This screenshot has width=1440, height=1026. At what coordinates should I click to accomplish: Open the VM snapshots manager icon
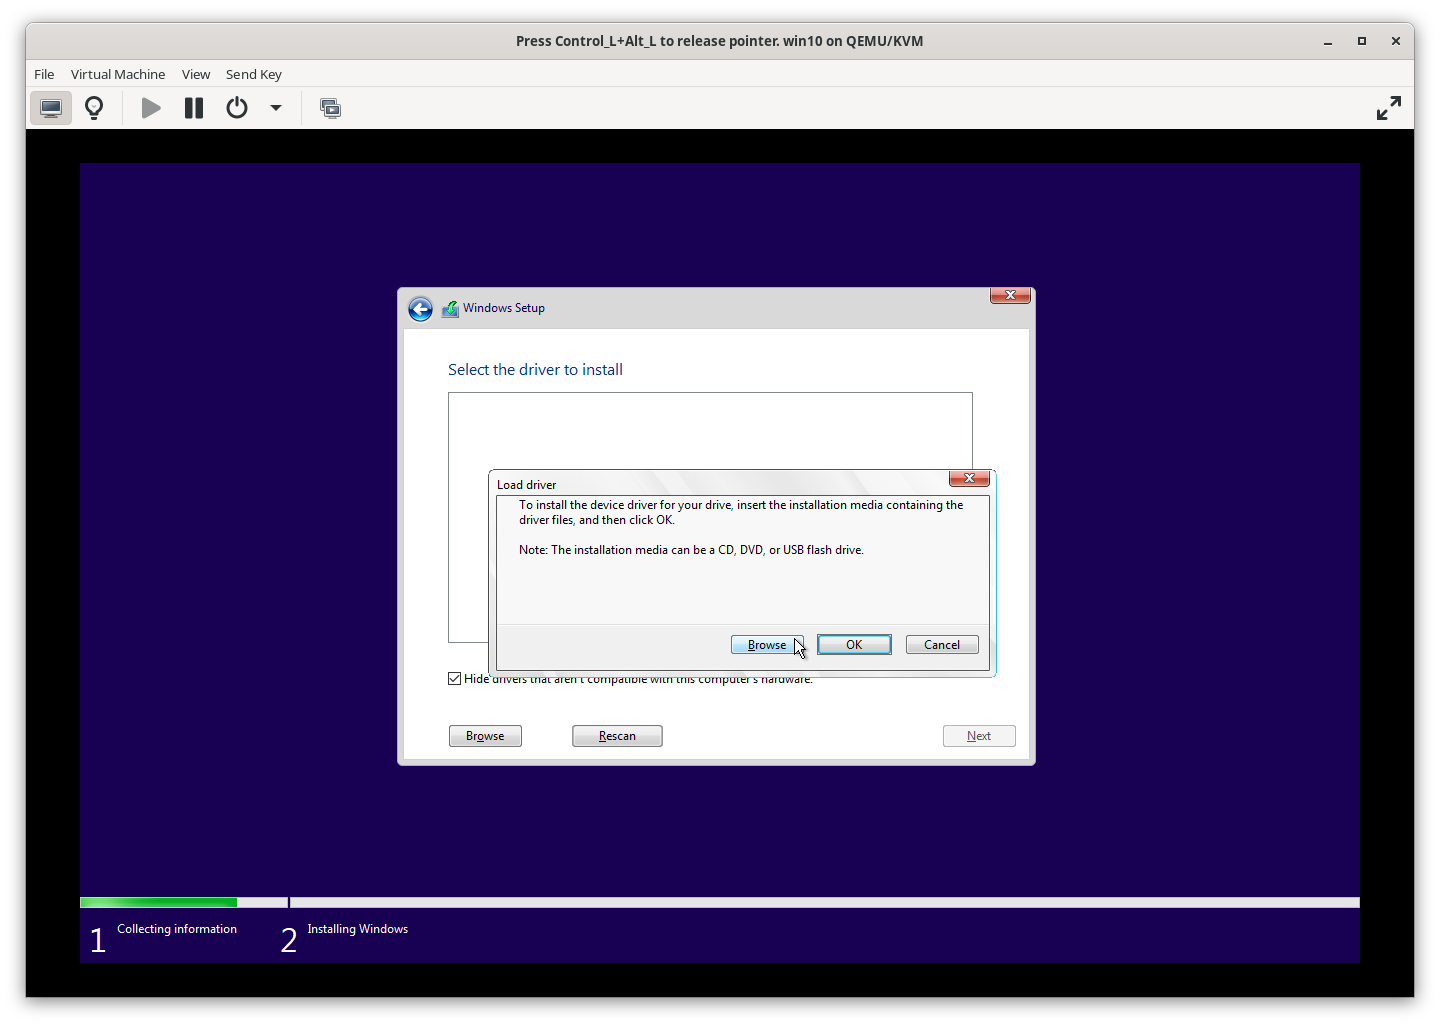[330, 108]
